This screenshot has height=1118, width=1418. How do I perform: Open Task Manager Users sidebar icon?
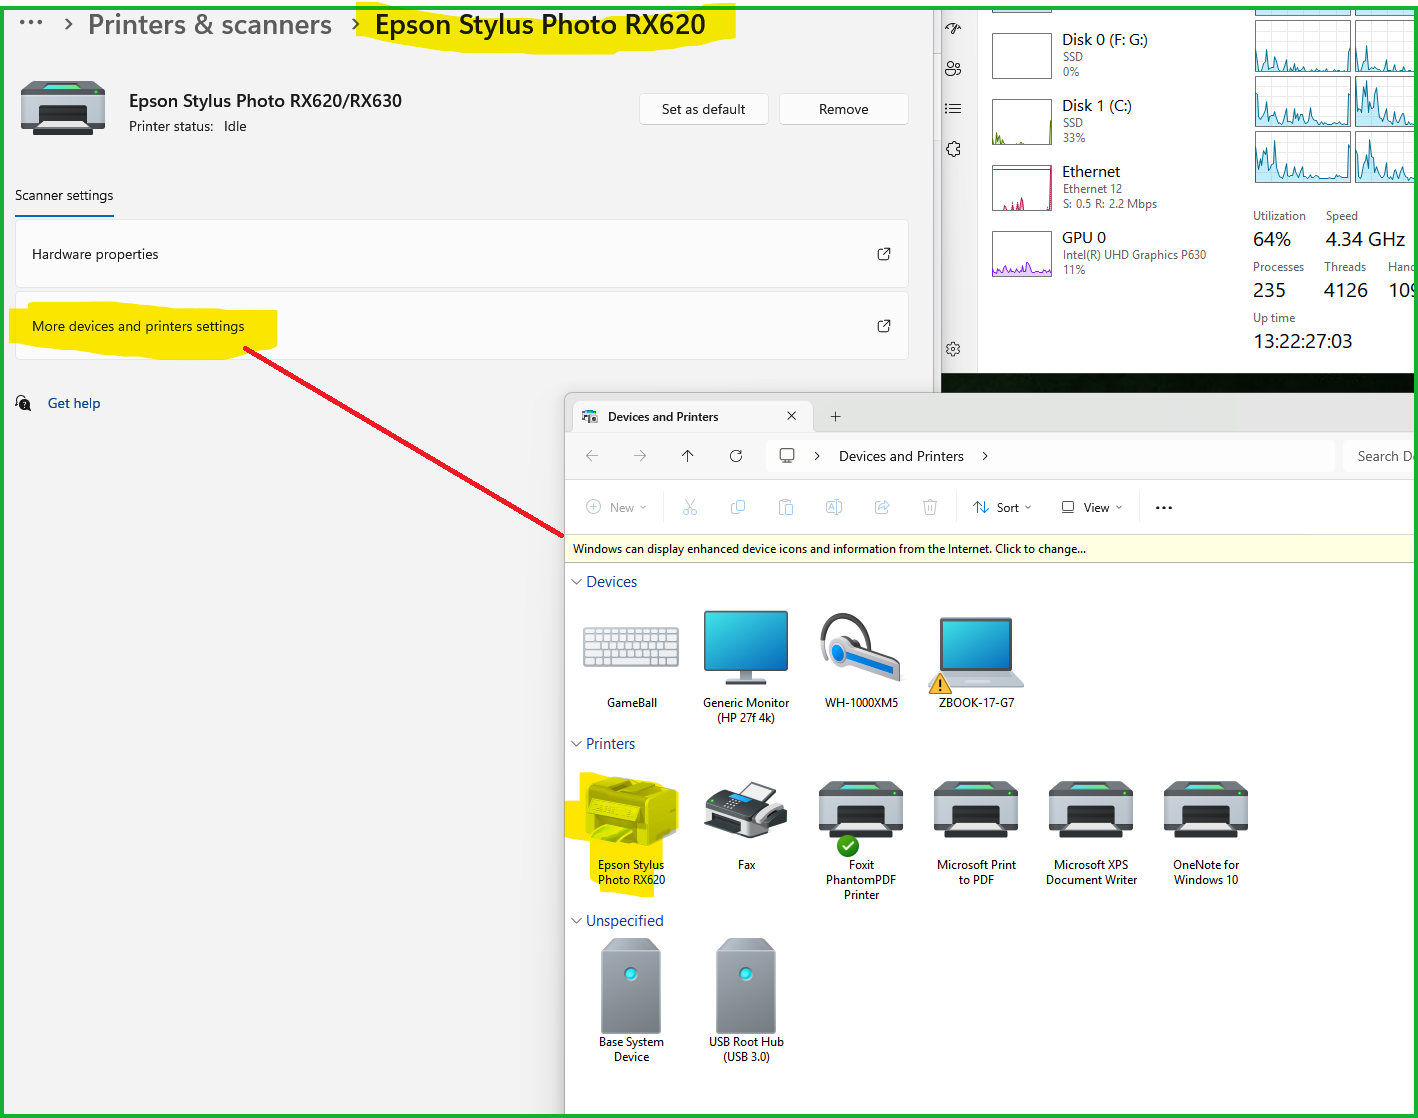point(953,68)
